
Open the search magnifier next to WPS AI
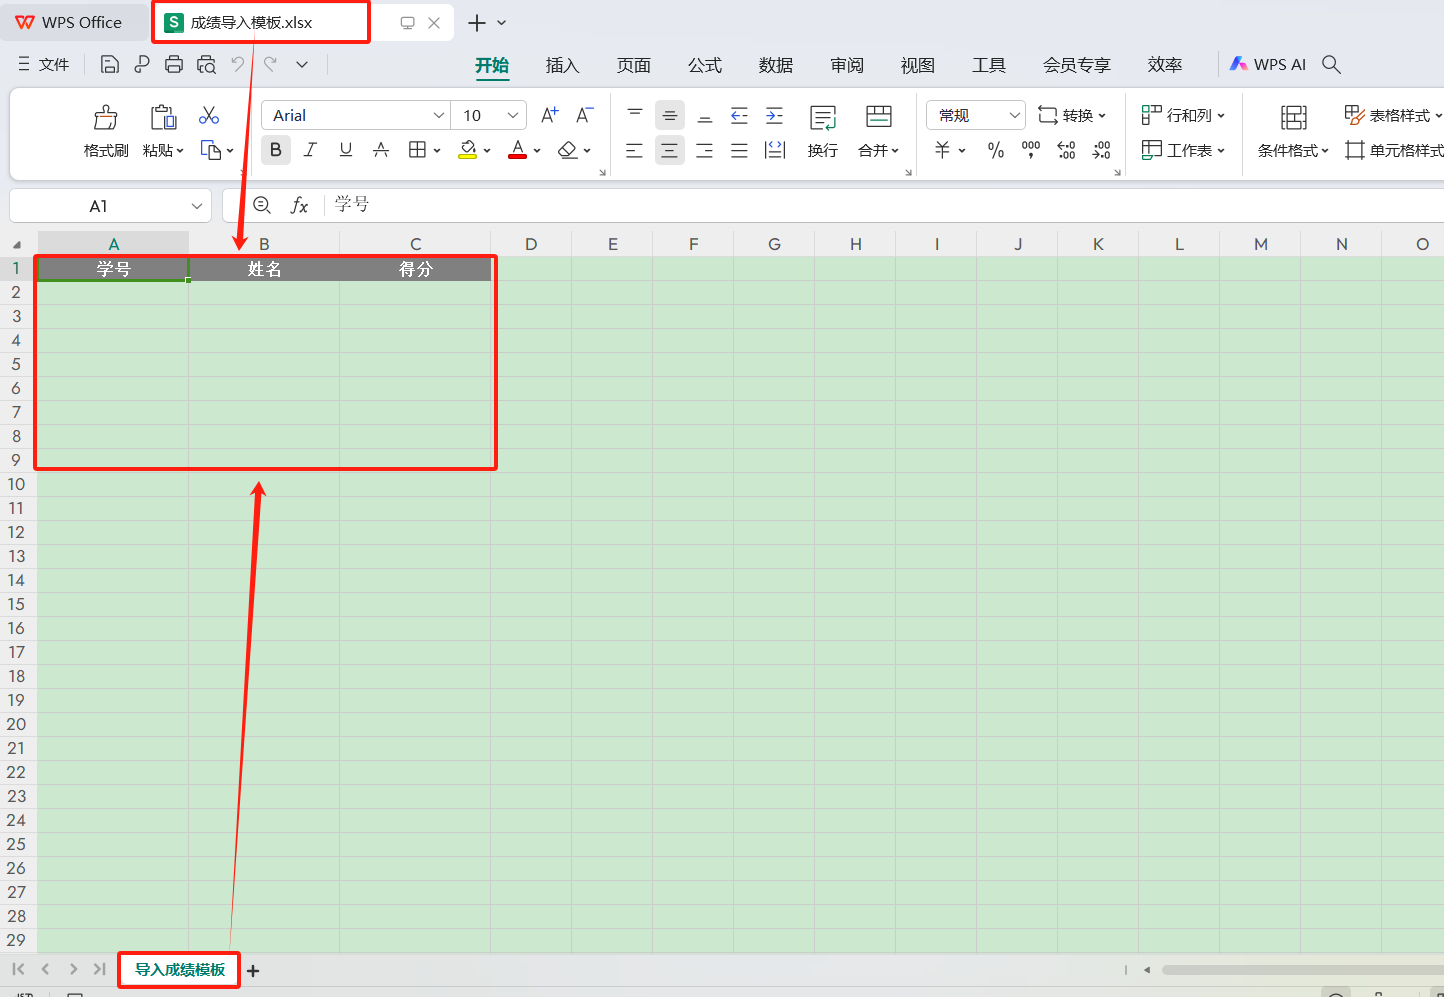click(1331, 65)
